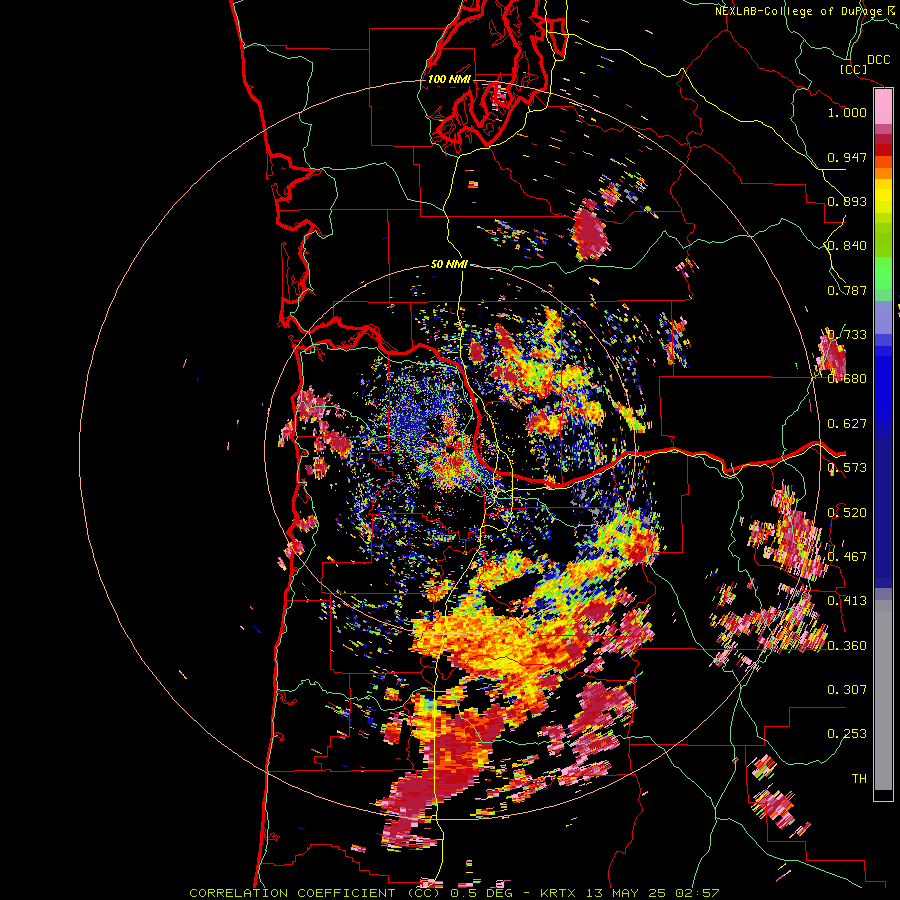The height and width of the screenshot is (900, 900).
Task: Select the [CC] legend title
Action: [x=854, y=69]
